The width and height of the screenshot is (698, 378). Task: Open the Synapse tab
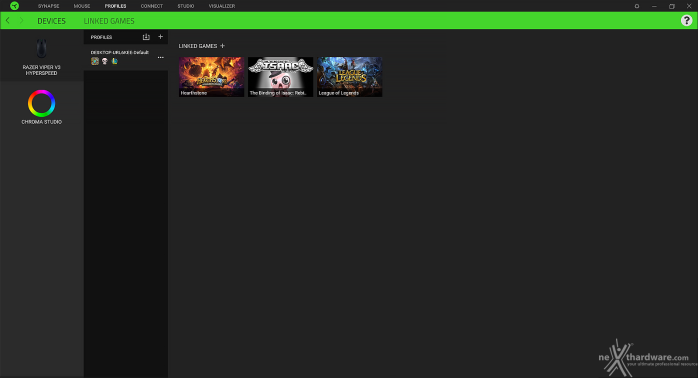(x=49, y=6)
